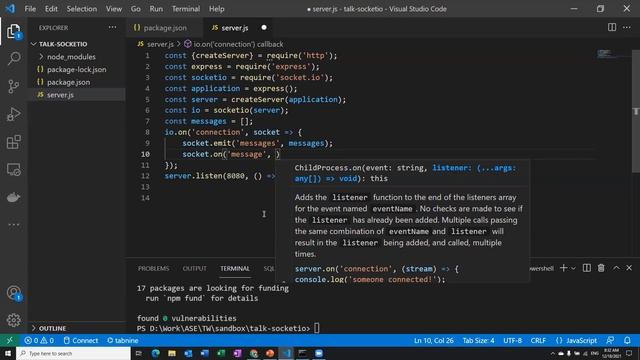
Task: Open feedback icon in status bar
Action: [x=610, y=340]
